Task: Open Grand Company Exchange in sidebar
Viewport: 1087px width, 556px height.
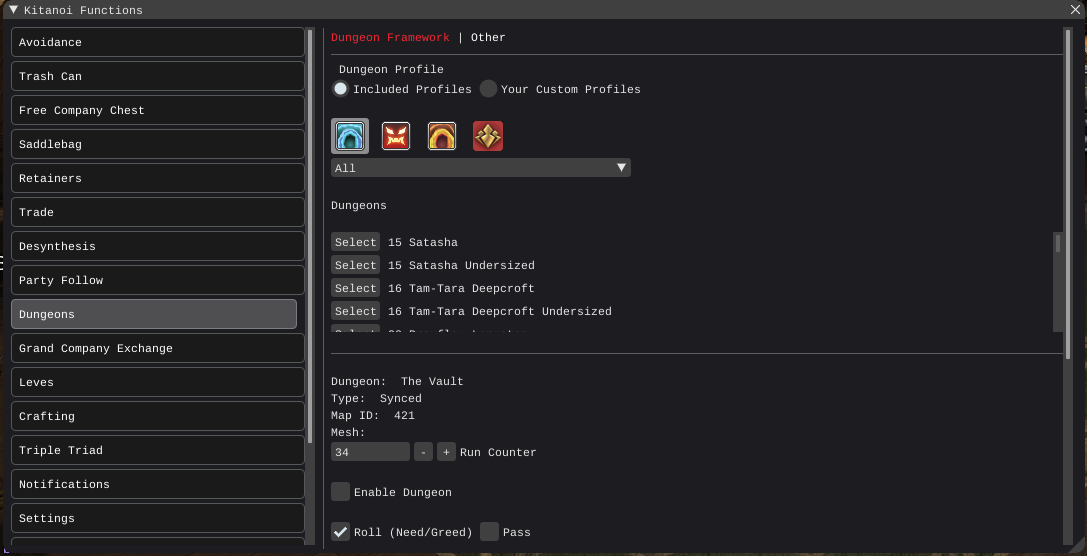Action: click(157, 348)
